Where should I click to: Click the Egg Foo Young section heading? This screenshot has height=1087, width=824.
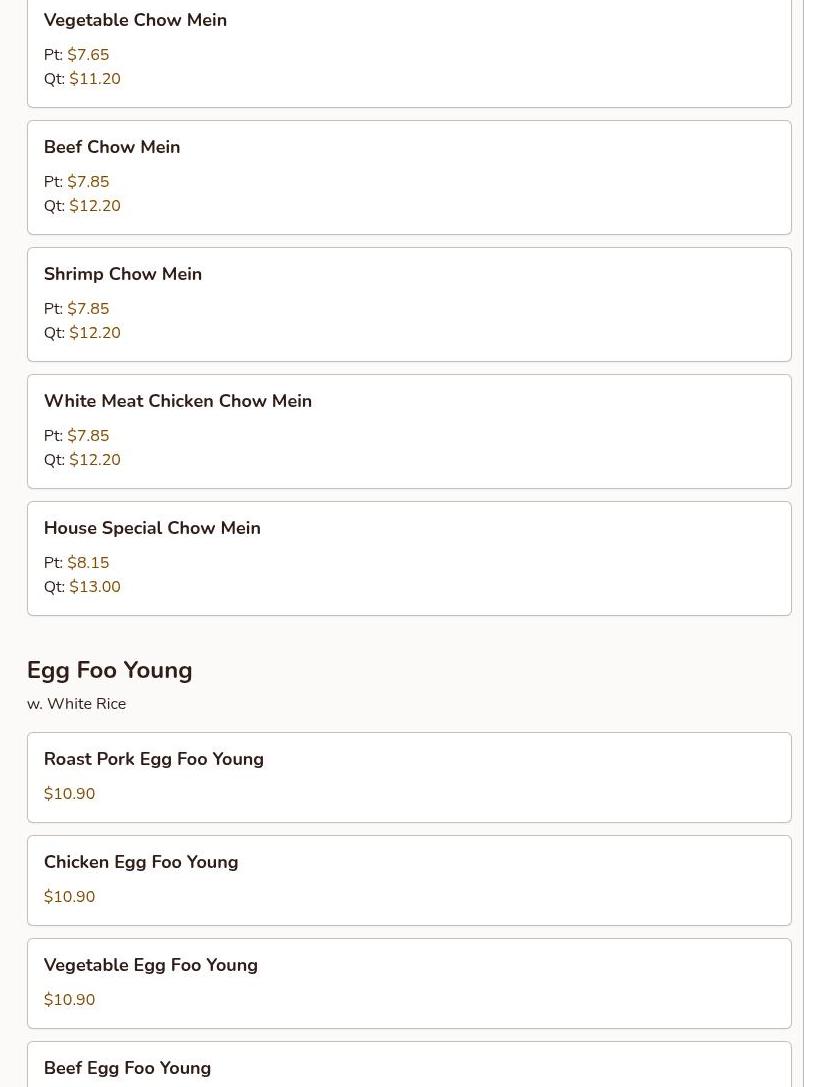click(109, 670)
